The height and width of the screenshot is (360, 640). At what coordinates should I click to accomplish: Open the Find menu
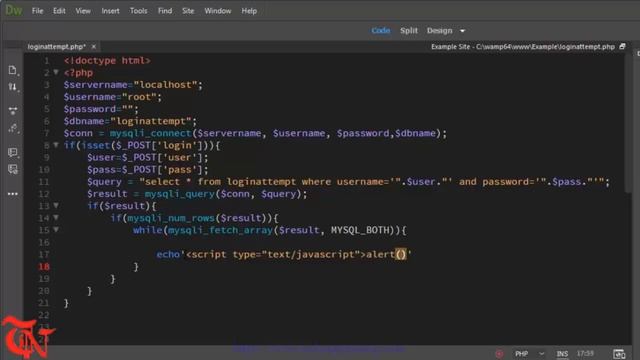[165, 11]
